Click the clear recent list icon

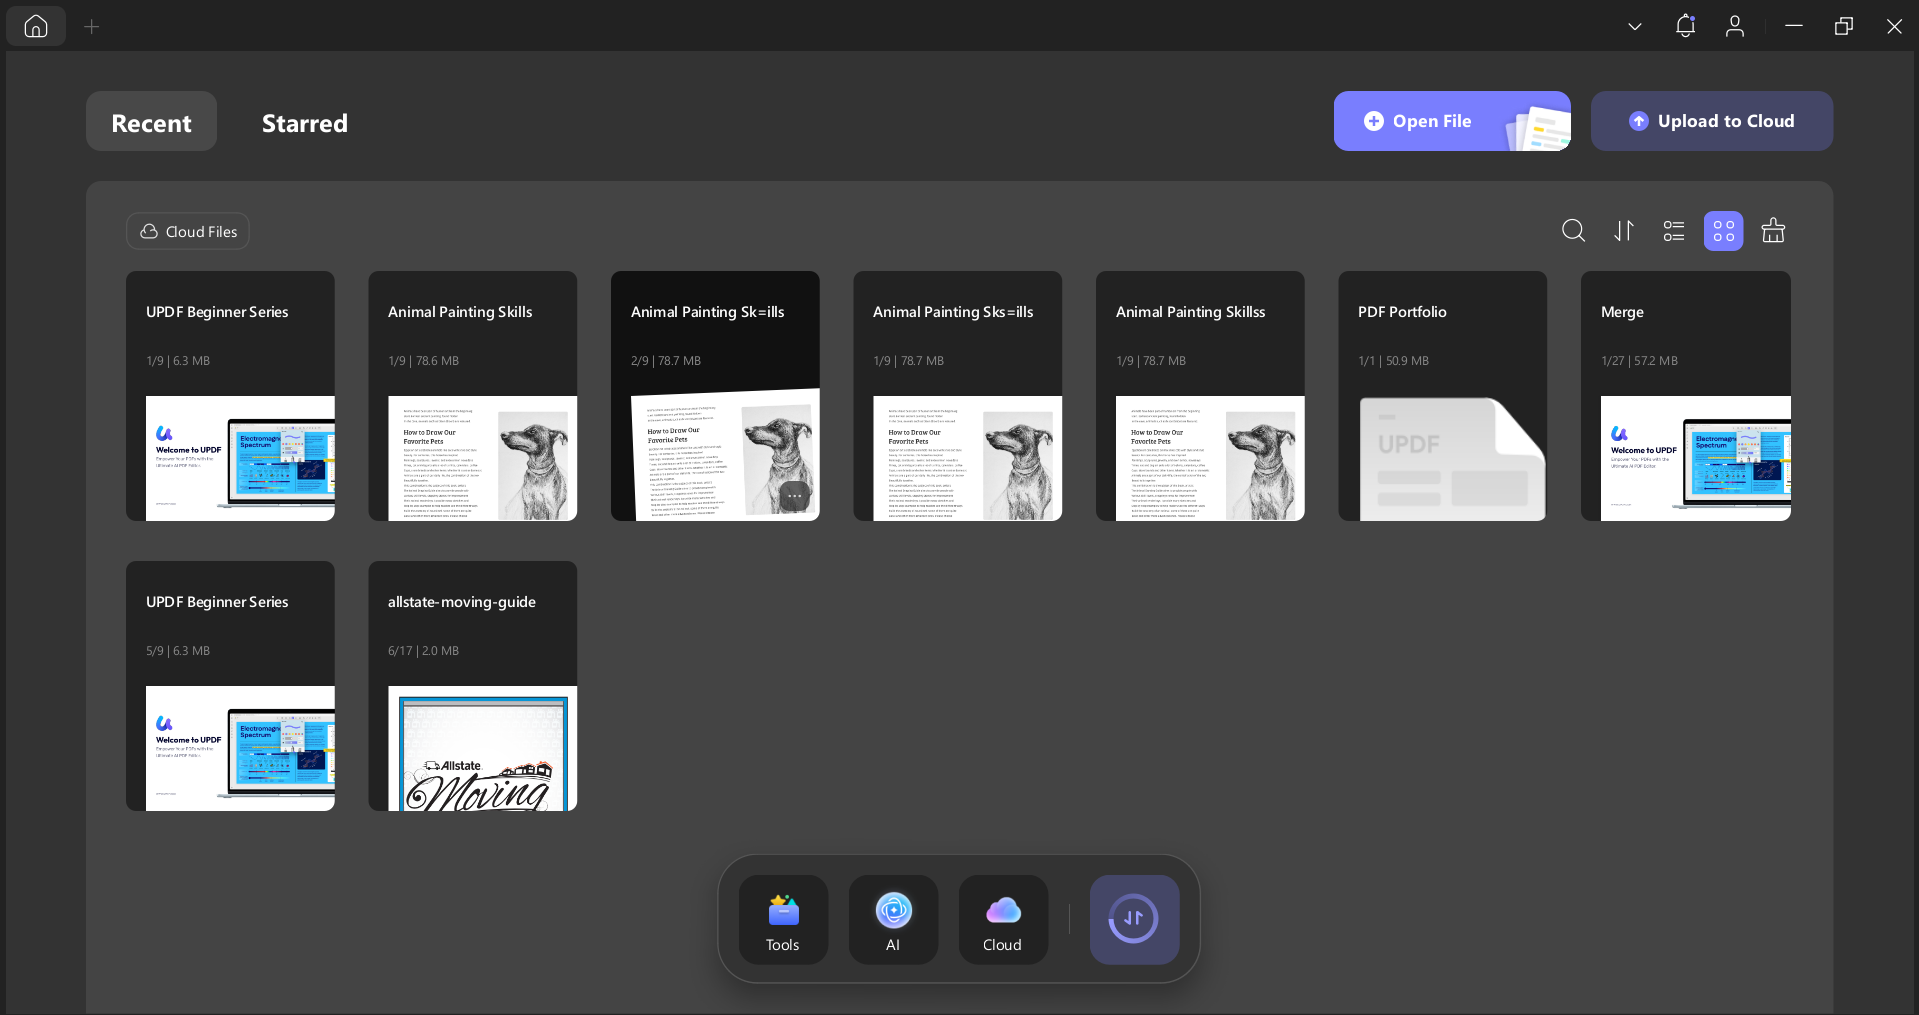click(1773, 231)
